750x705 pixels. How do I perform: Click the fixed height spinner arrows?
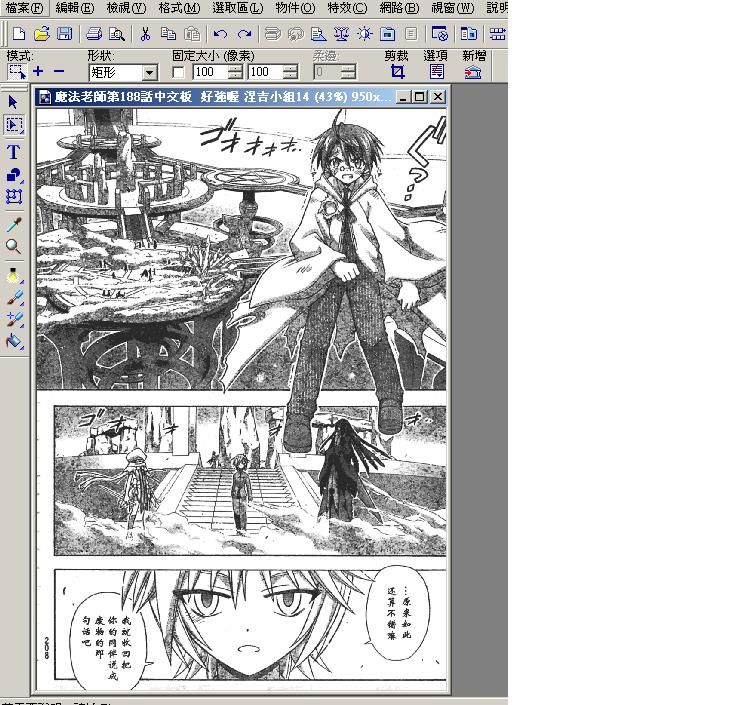pos(290,73)
